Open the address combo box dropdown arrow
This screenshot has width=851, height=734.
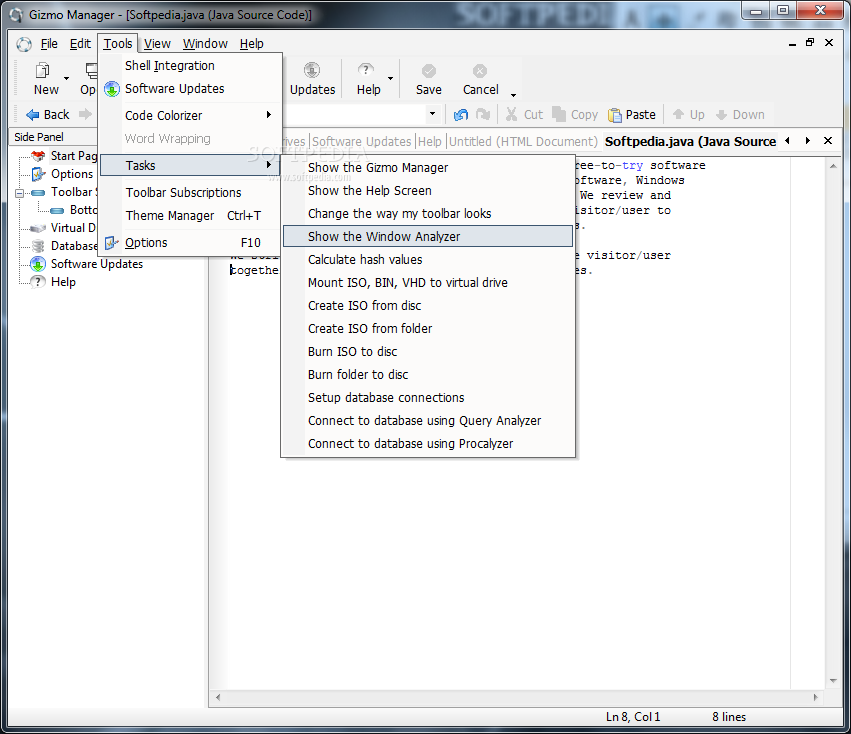pyautogui.click(x=433, y=114)
